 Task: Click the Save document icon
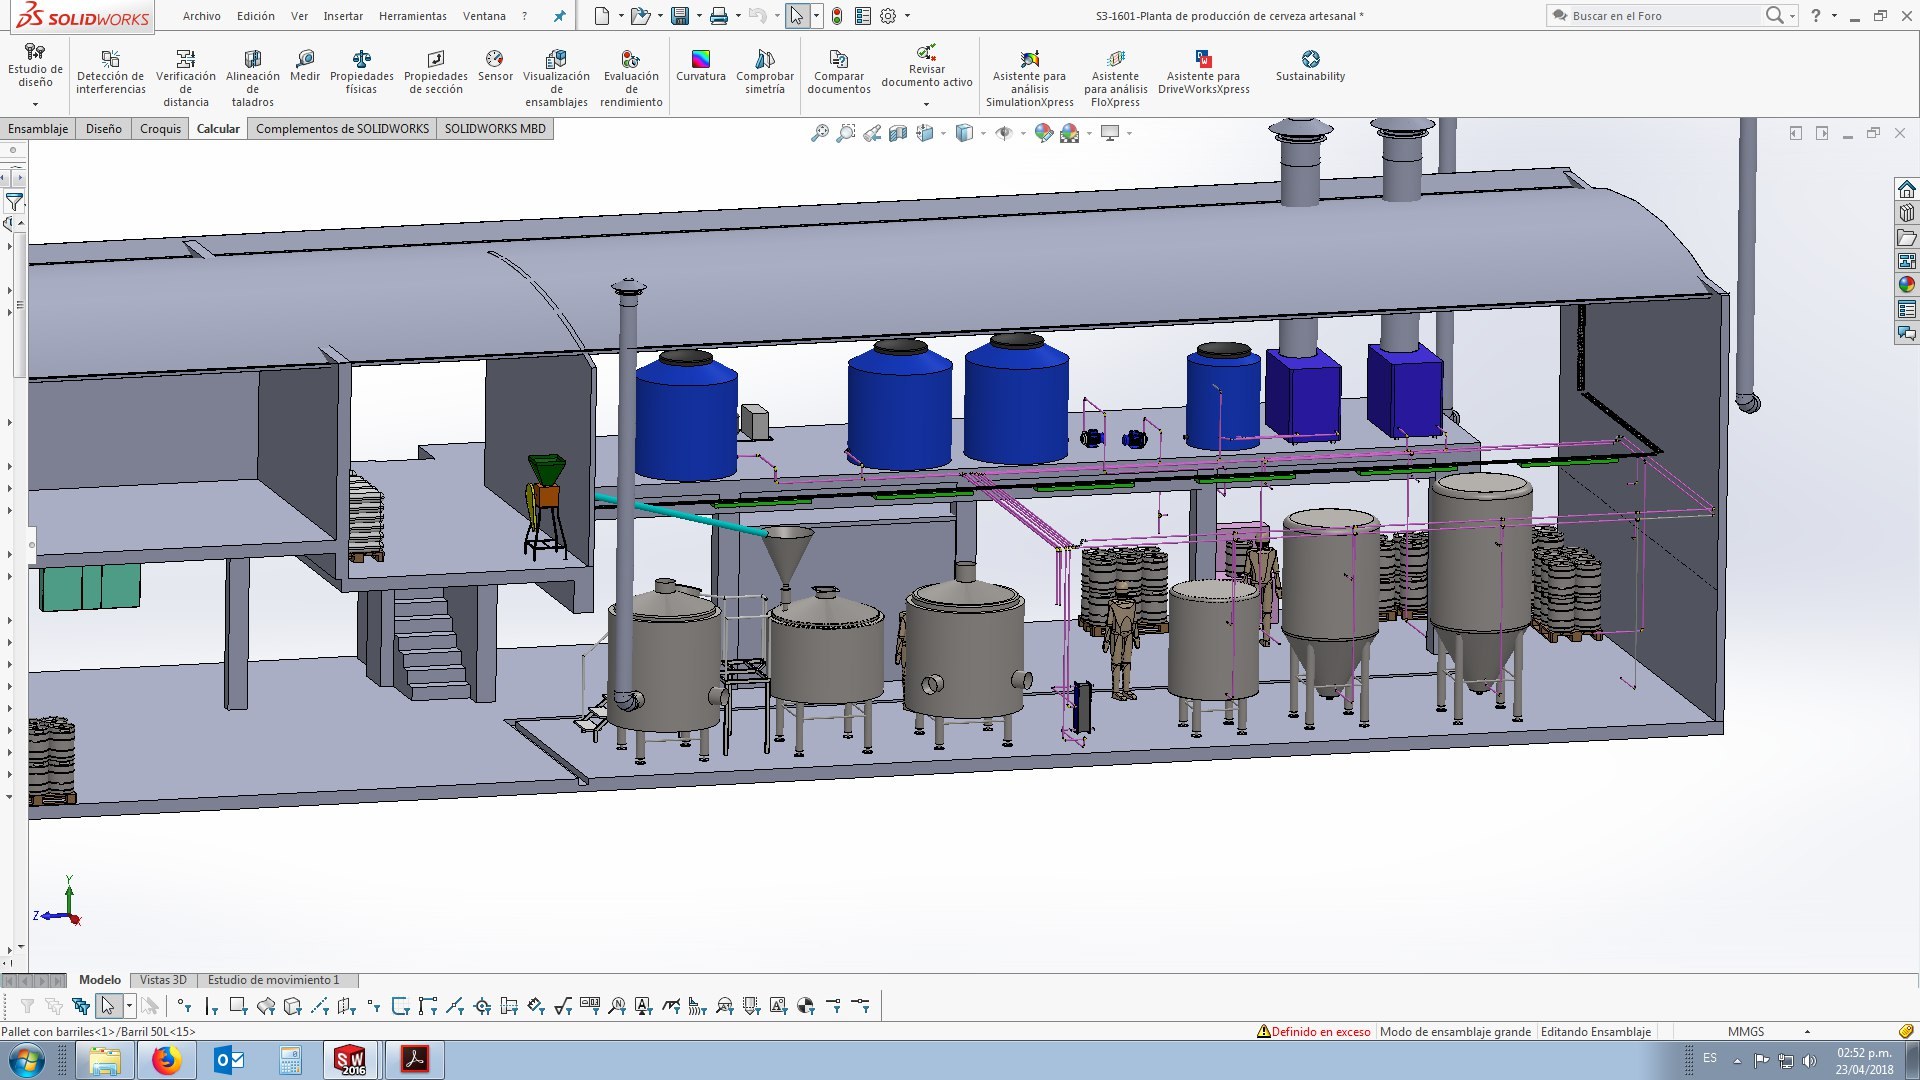point(680,16)
